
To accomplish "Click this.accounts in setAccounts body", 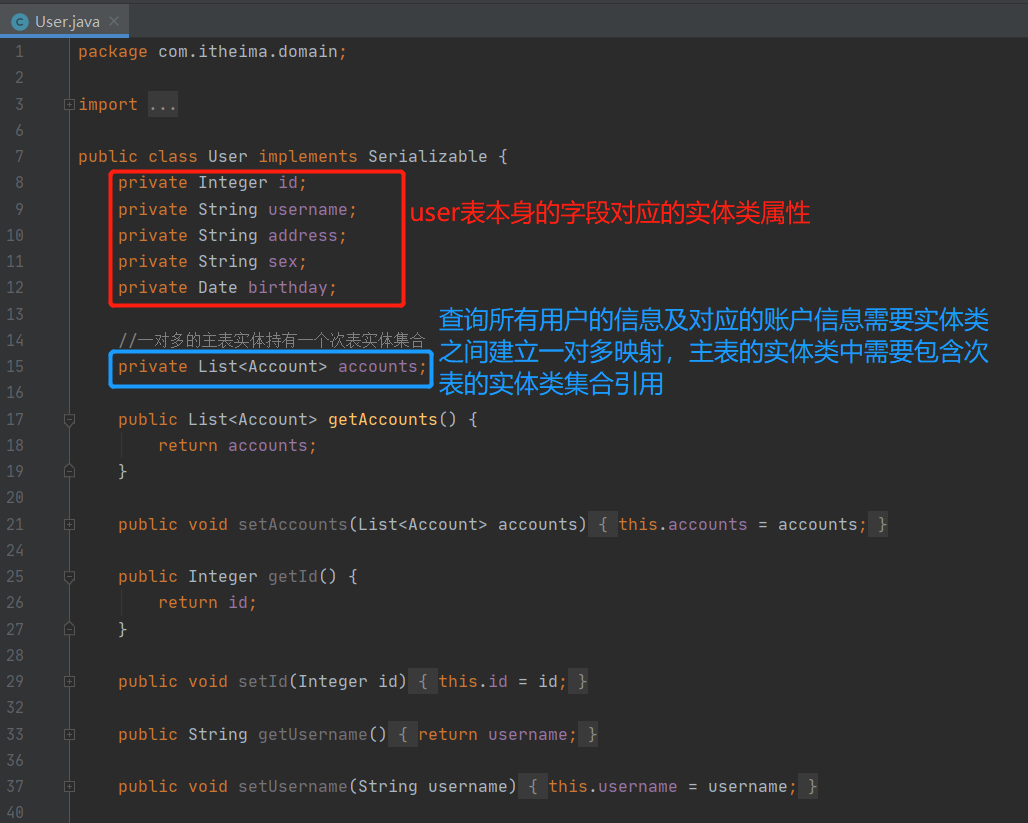I will click(682, 525).
